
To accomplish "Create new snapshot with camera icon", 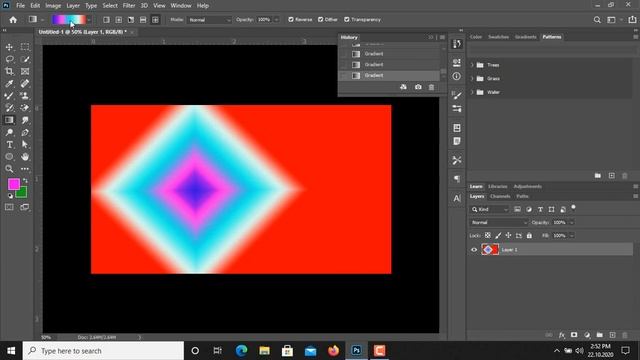I will tap(418, 87).
